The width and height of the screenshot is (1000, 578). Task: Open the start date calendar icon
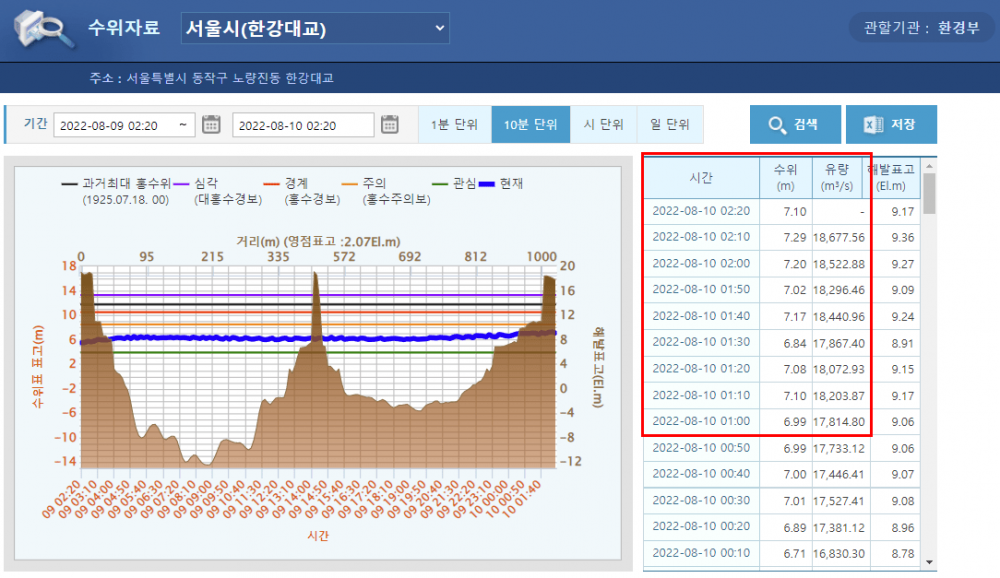pyautogui.click(x=211, y=125)
